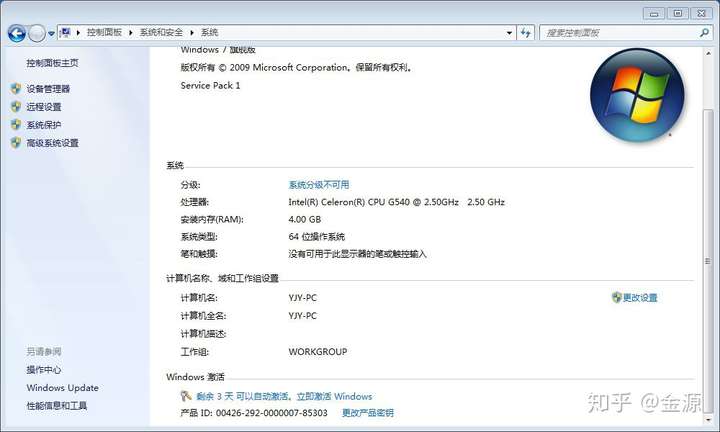Open 性能信息和工具 link
The image size is (720, 432).
(56, 406)
